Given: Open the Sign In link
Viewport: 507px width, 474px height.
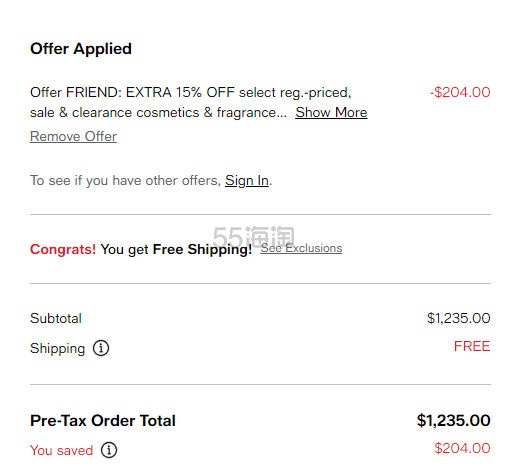Looking at the screenshot, I should pyautogui.click(x=247, y=181).
